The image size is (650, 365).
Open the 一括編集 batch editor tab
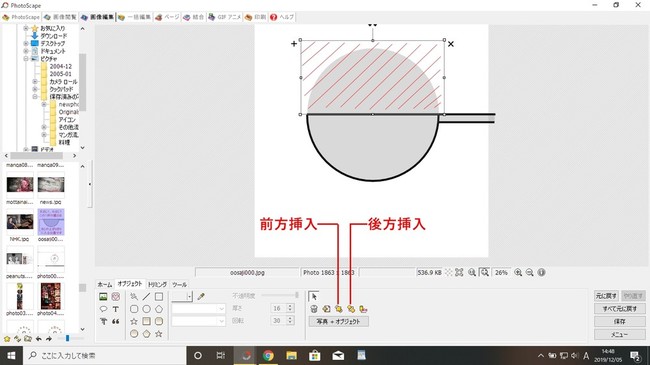[x=135, y=17]
